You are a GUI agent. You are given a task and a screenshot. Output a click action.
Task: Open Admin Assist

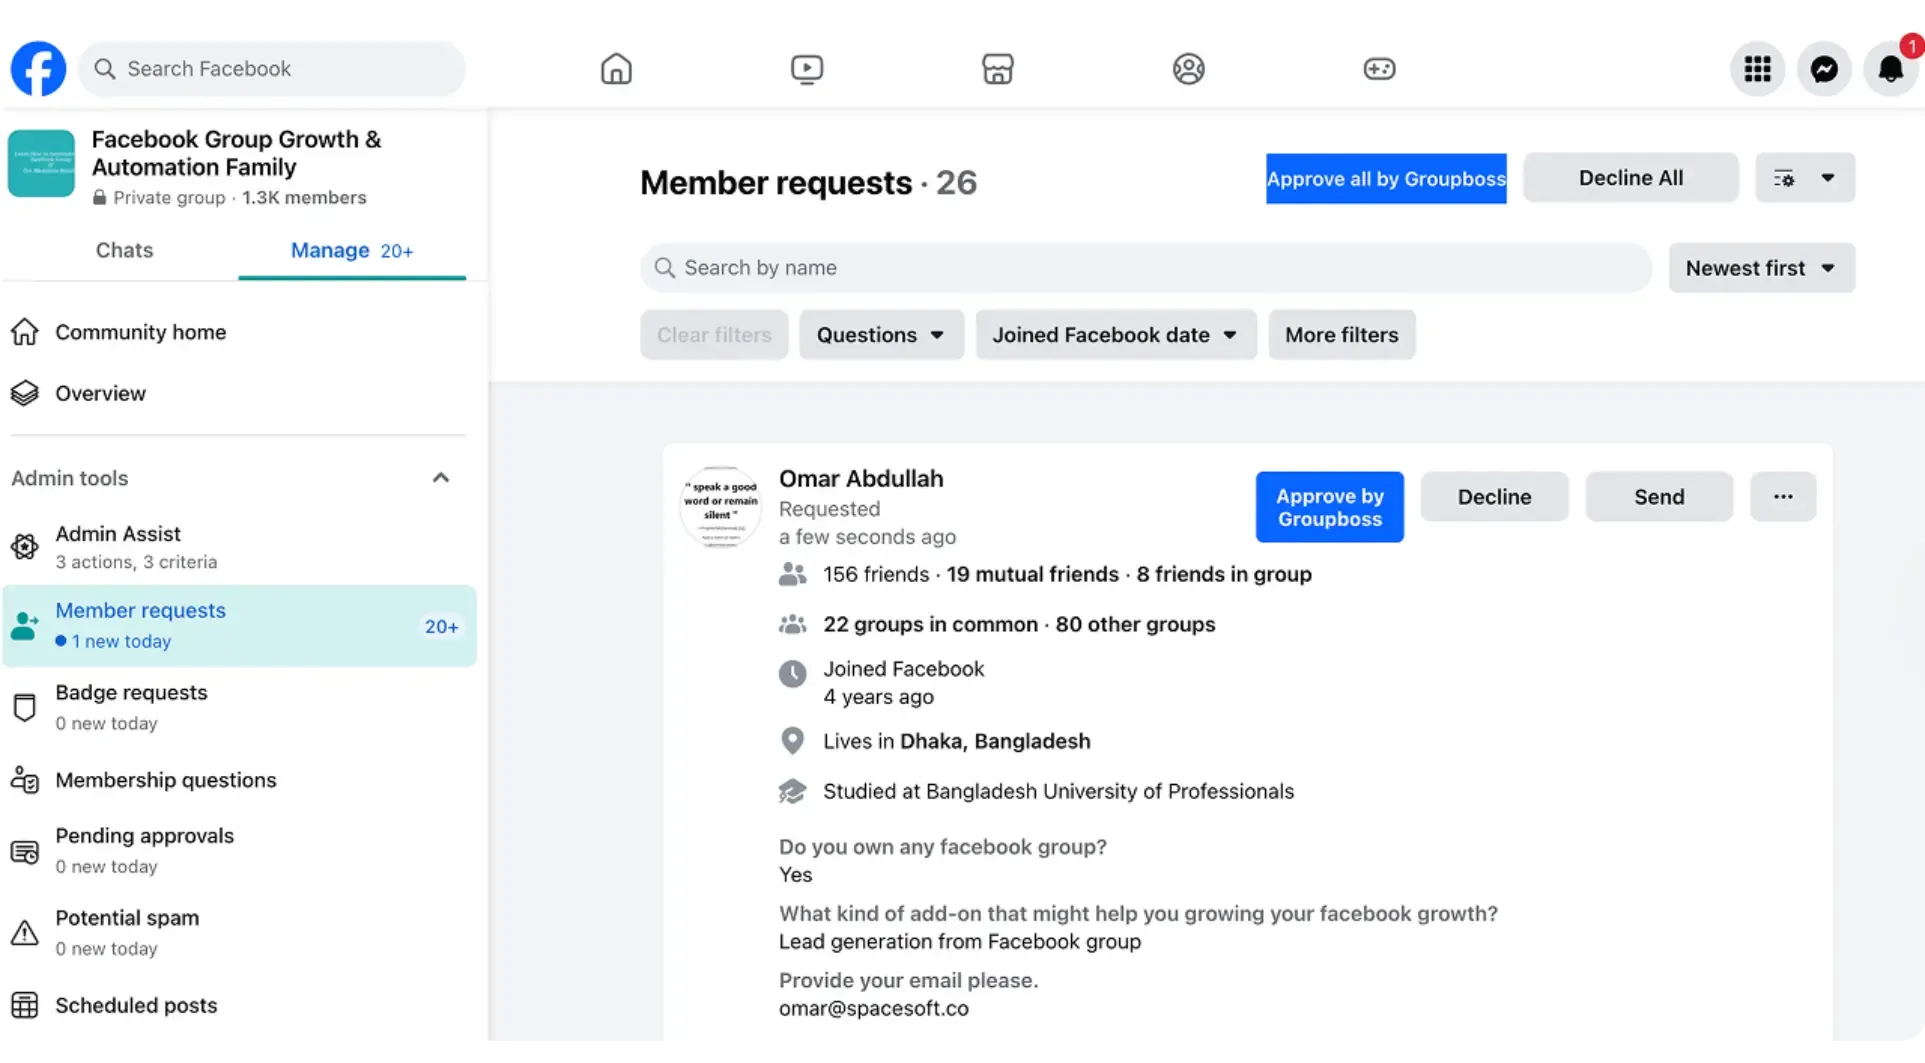pos(238,547)
